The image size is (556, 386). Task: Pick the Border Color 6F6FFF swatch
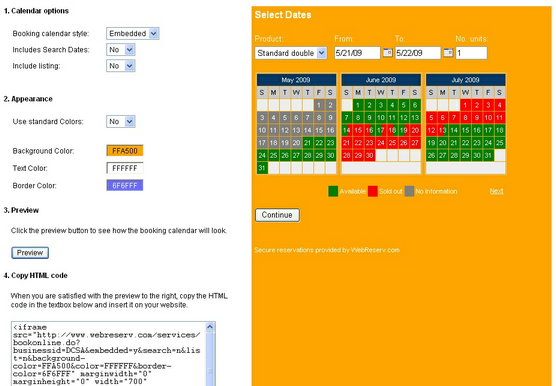coord(125,185)
